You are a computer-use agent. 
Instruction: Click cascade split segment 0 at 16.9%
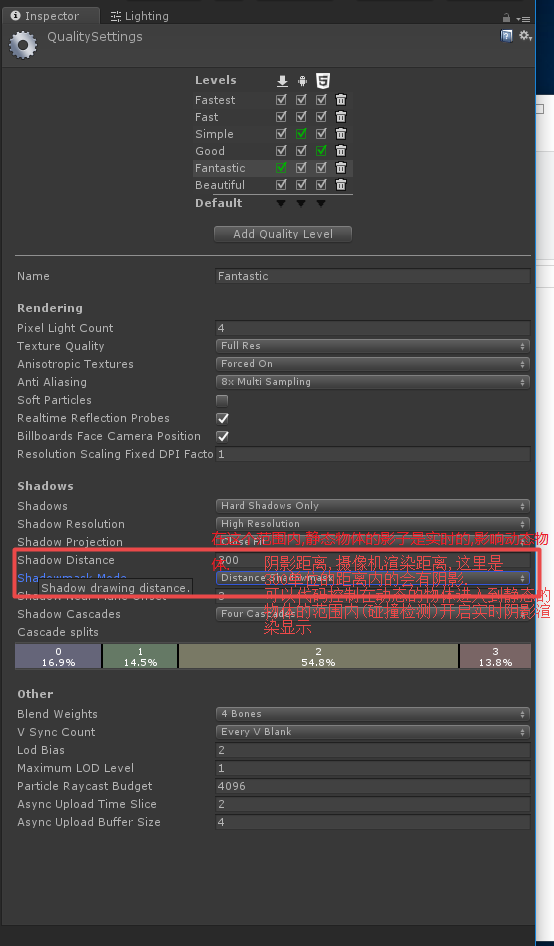point(58,656)
